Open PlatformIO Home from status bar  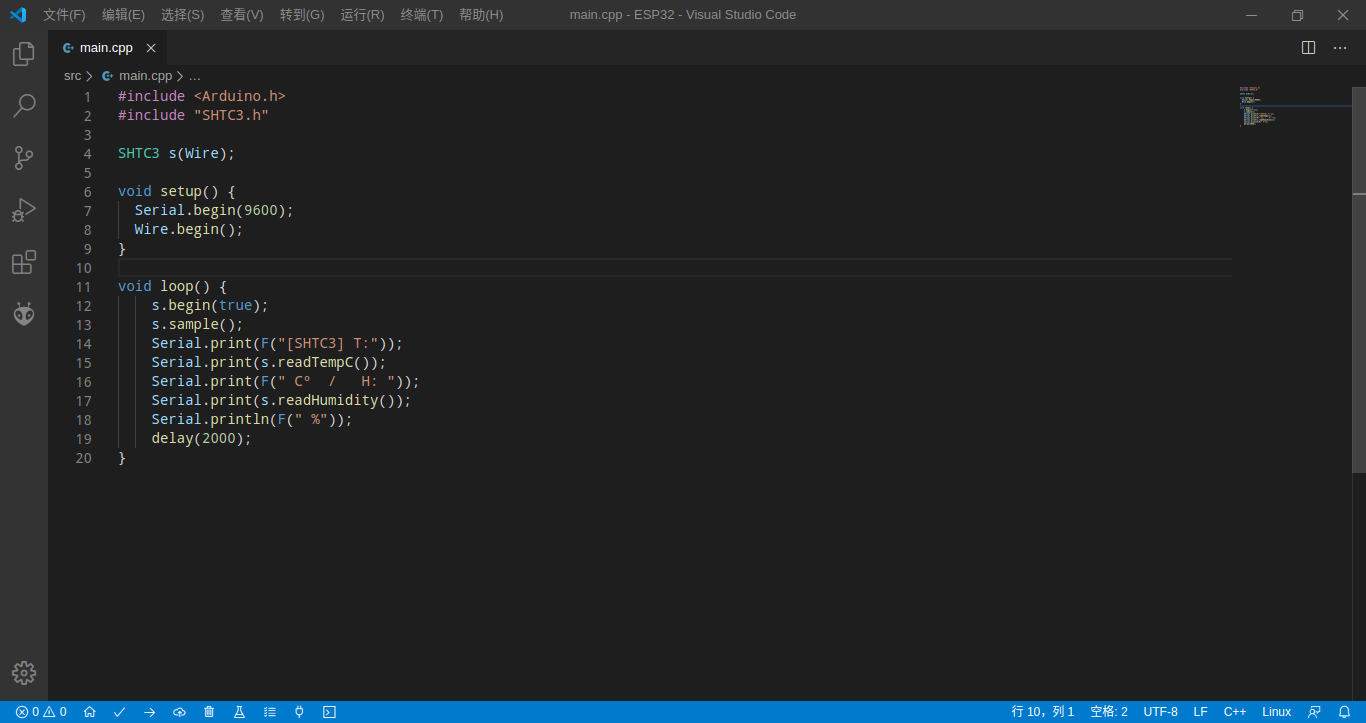(90, 712)
